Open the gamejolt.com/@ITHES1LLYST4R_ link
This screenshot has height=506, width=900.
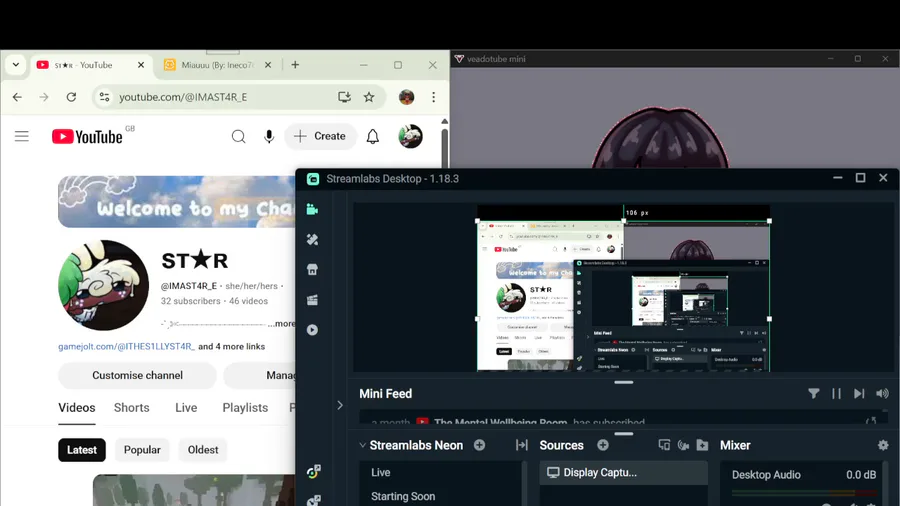(x=126, y=347)
